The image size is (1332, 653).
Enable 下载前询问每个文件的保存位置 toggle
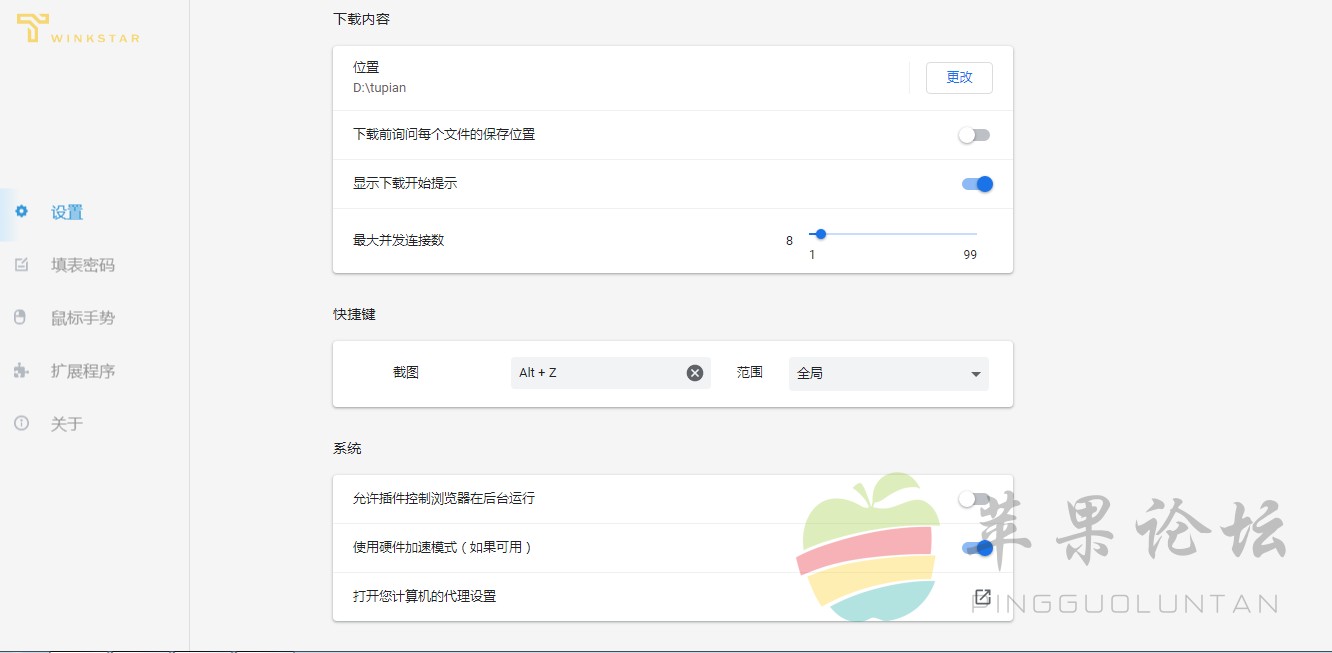point(974,135)
